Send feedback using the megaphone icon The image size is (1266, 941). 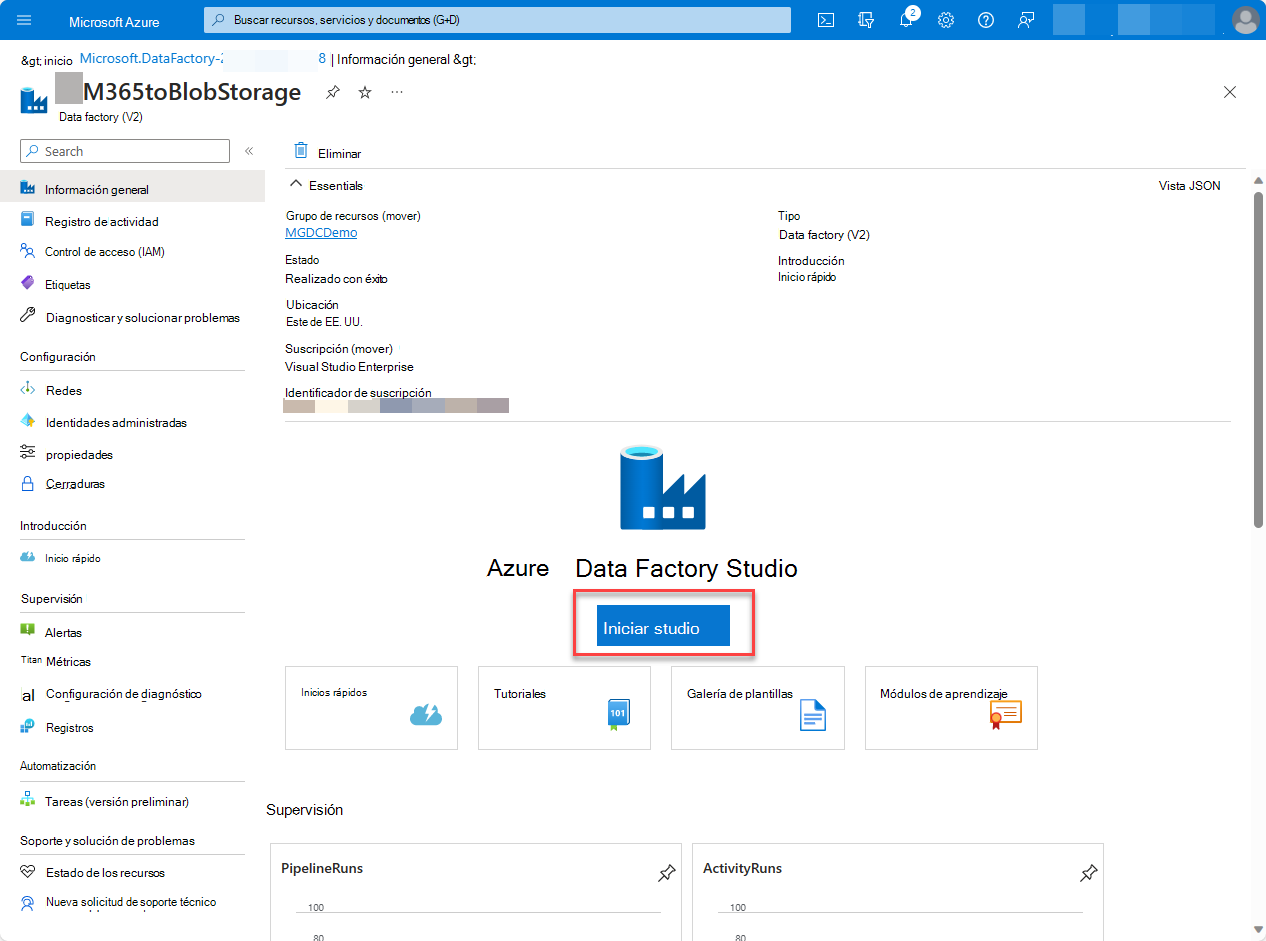[x=1026, y=19]
